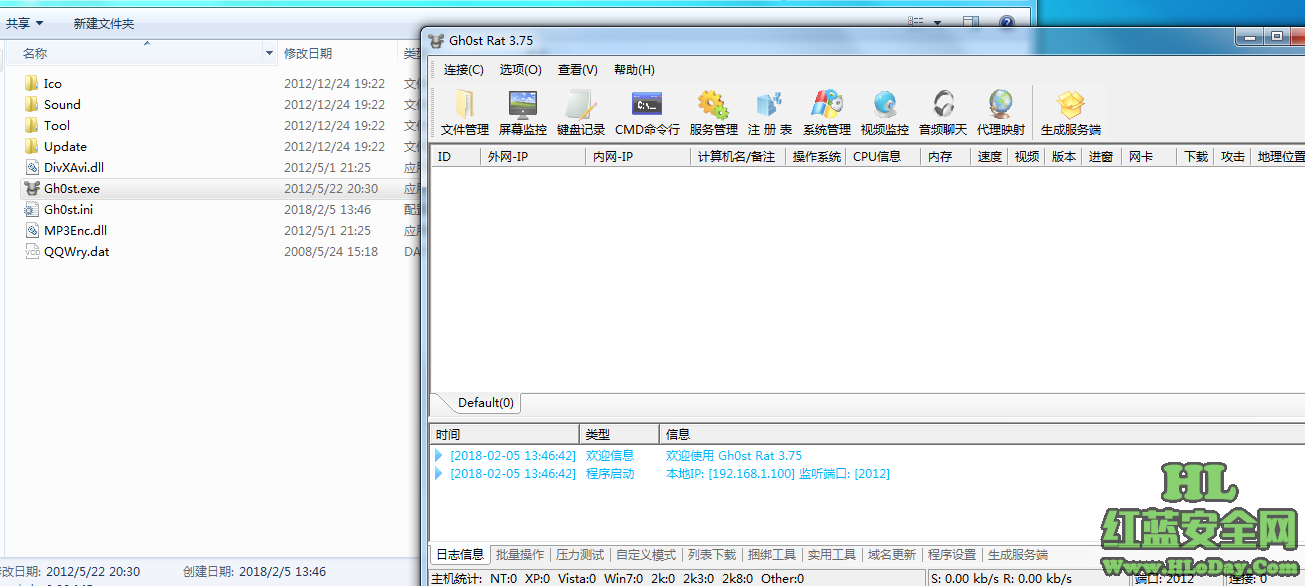The height and width of the screenshot is (586, 1305).
Task: Click the S/R kb/s speed status entry
Action: pyautogui.click(x=1001, y=578)
